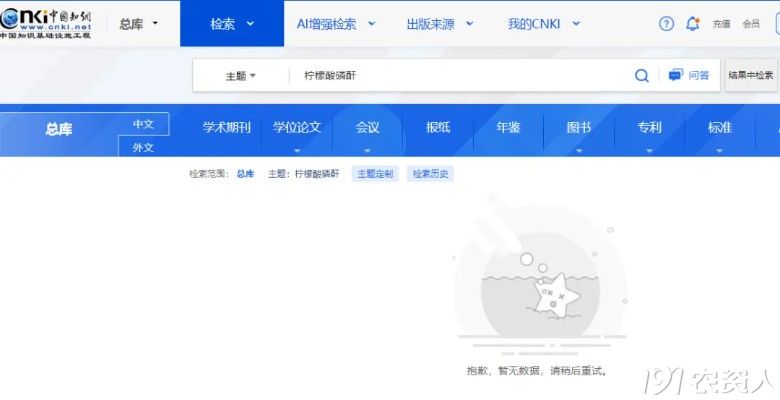
Task: Open the 学位论文 tab
Action: [297, 127]
